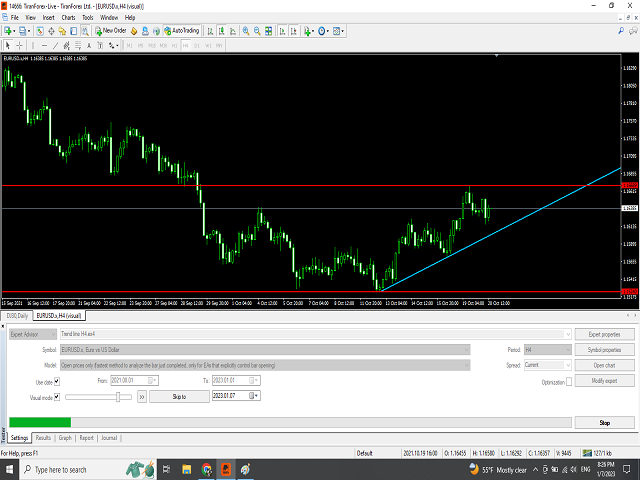Select the text label 'A' tool
Screen dimensions: 640x480
point(90,45)
